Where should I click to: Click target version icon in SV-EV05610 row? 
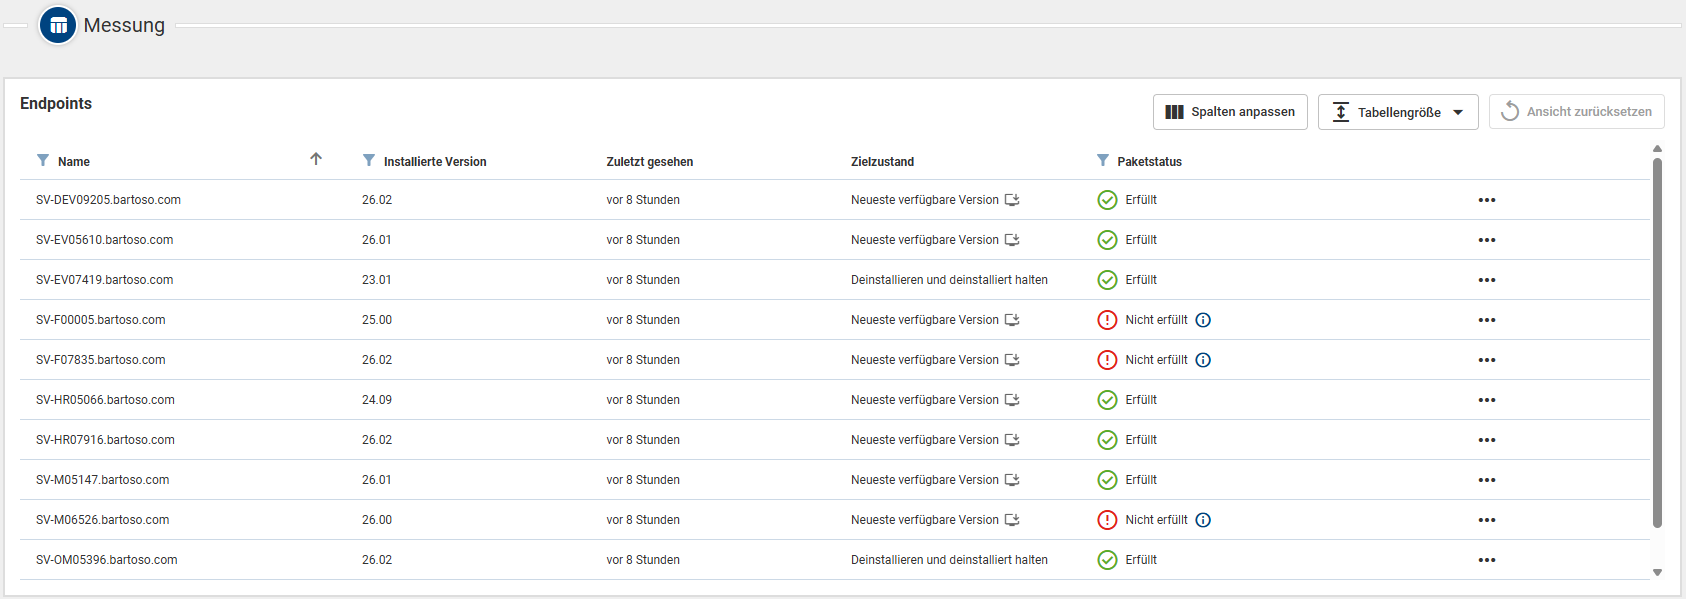click(1012, 240)
